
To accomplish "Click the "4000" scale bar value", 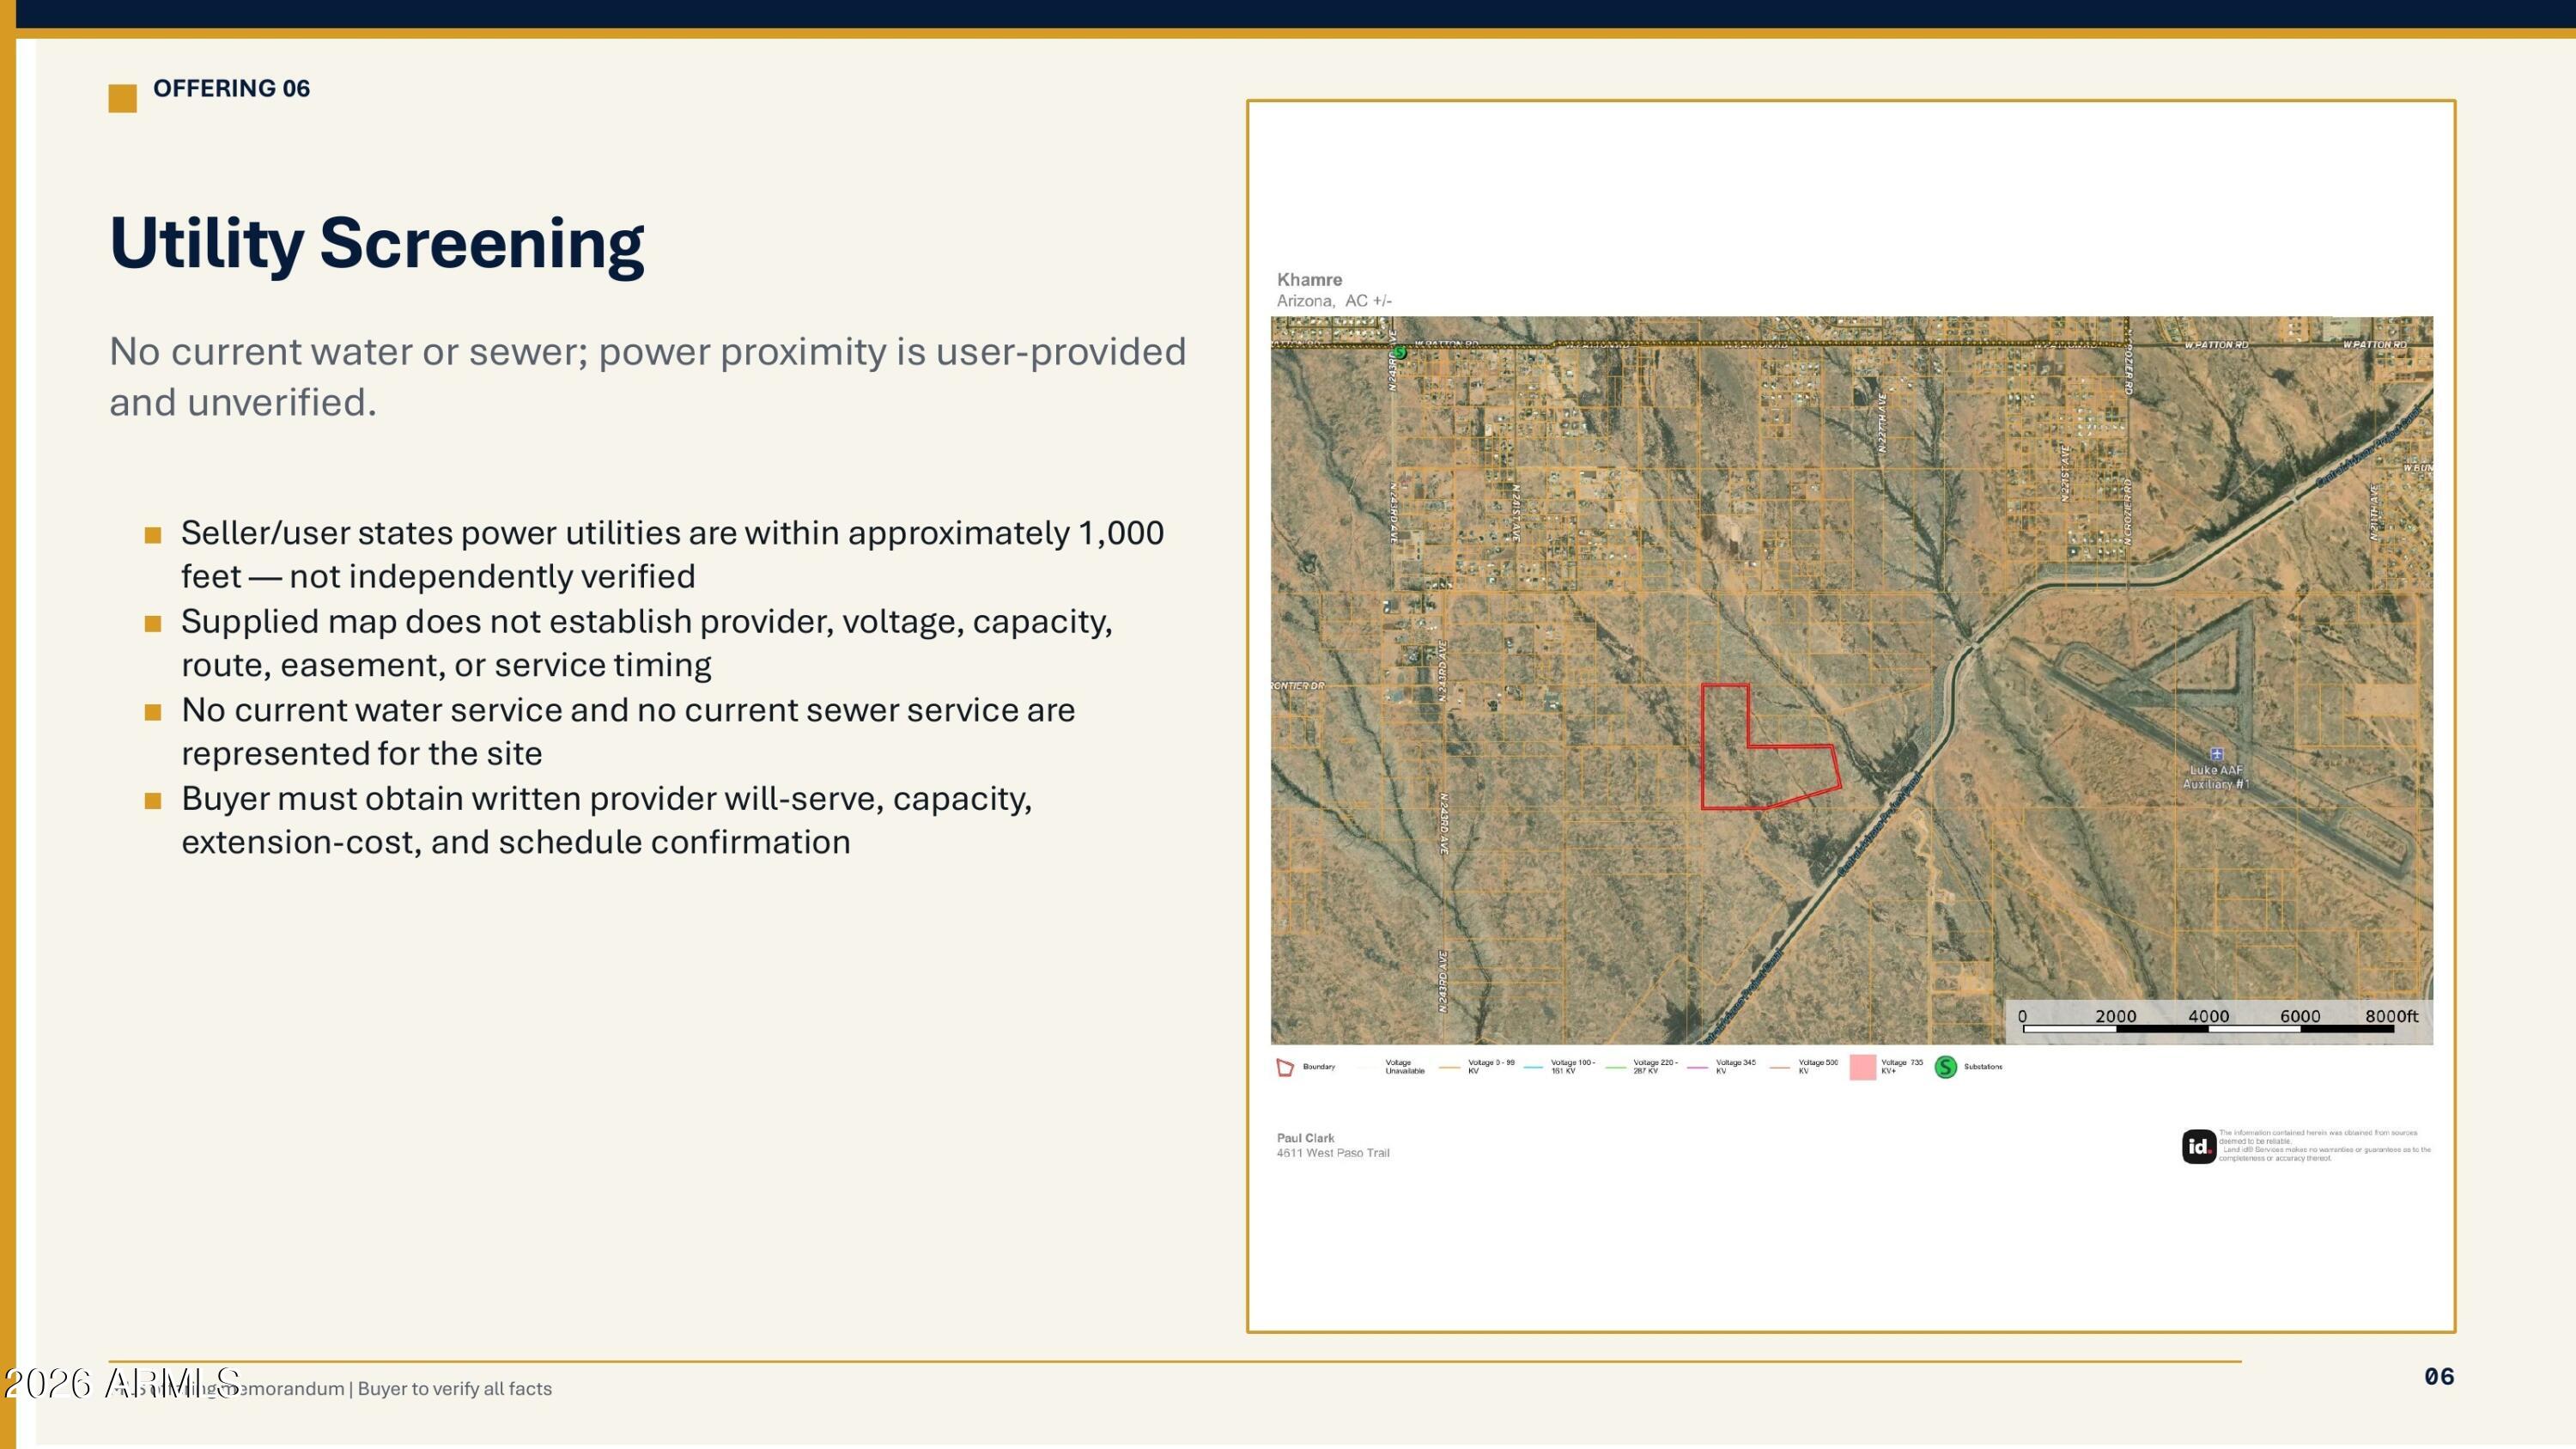I will [x=2208, y=1016].
